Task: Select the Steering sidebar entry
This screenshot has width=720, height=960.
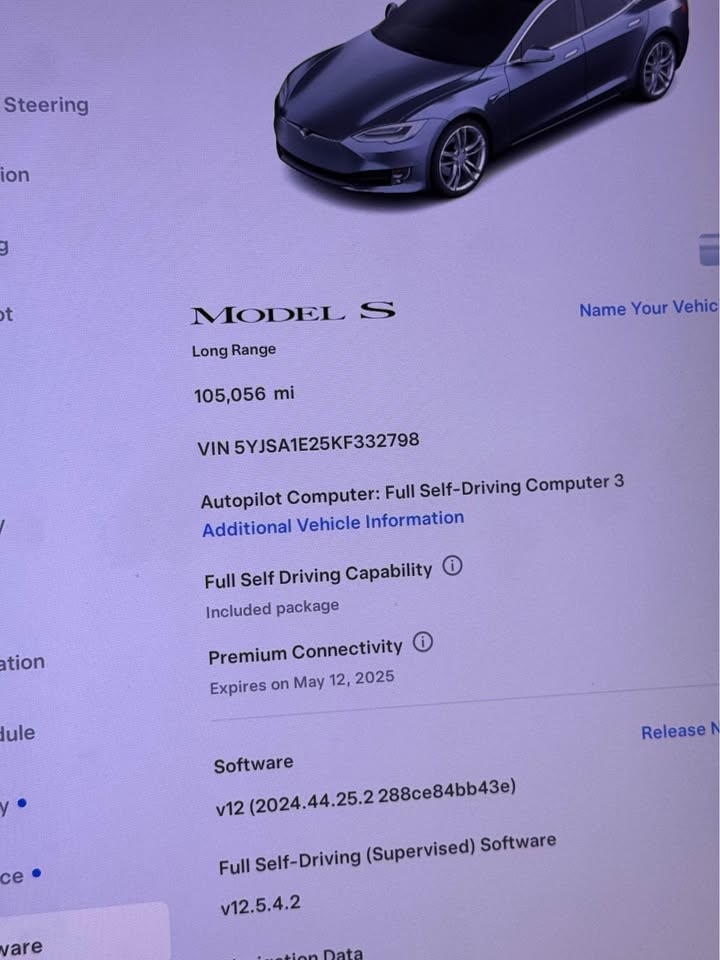Action: [x=44, y=105]
